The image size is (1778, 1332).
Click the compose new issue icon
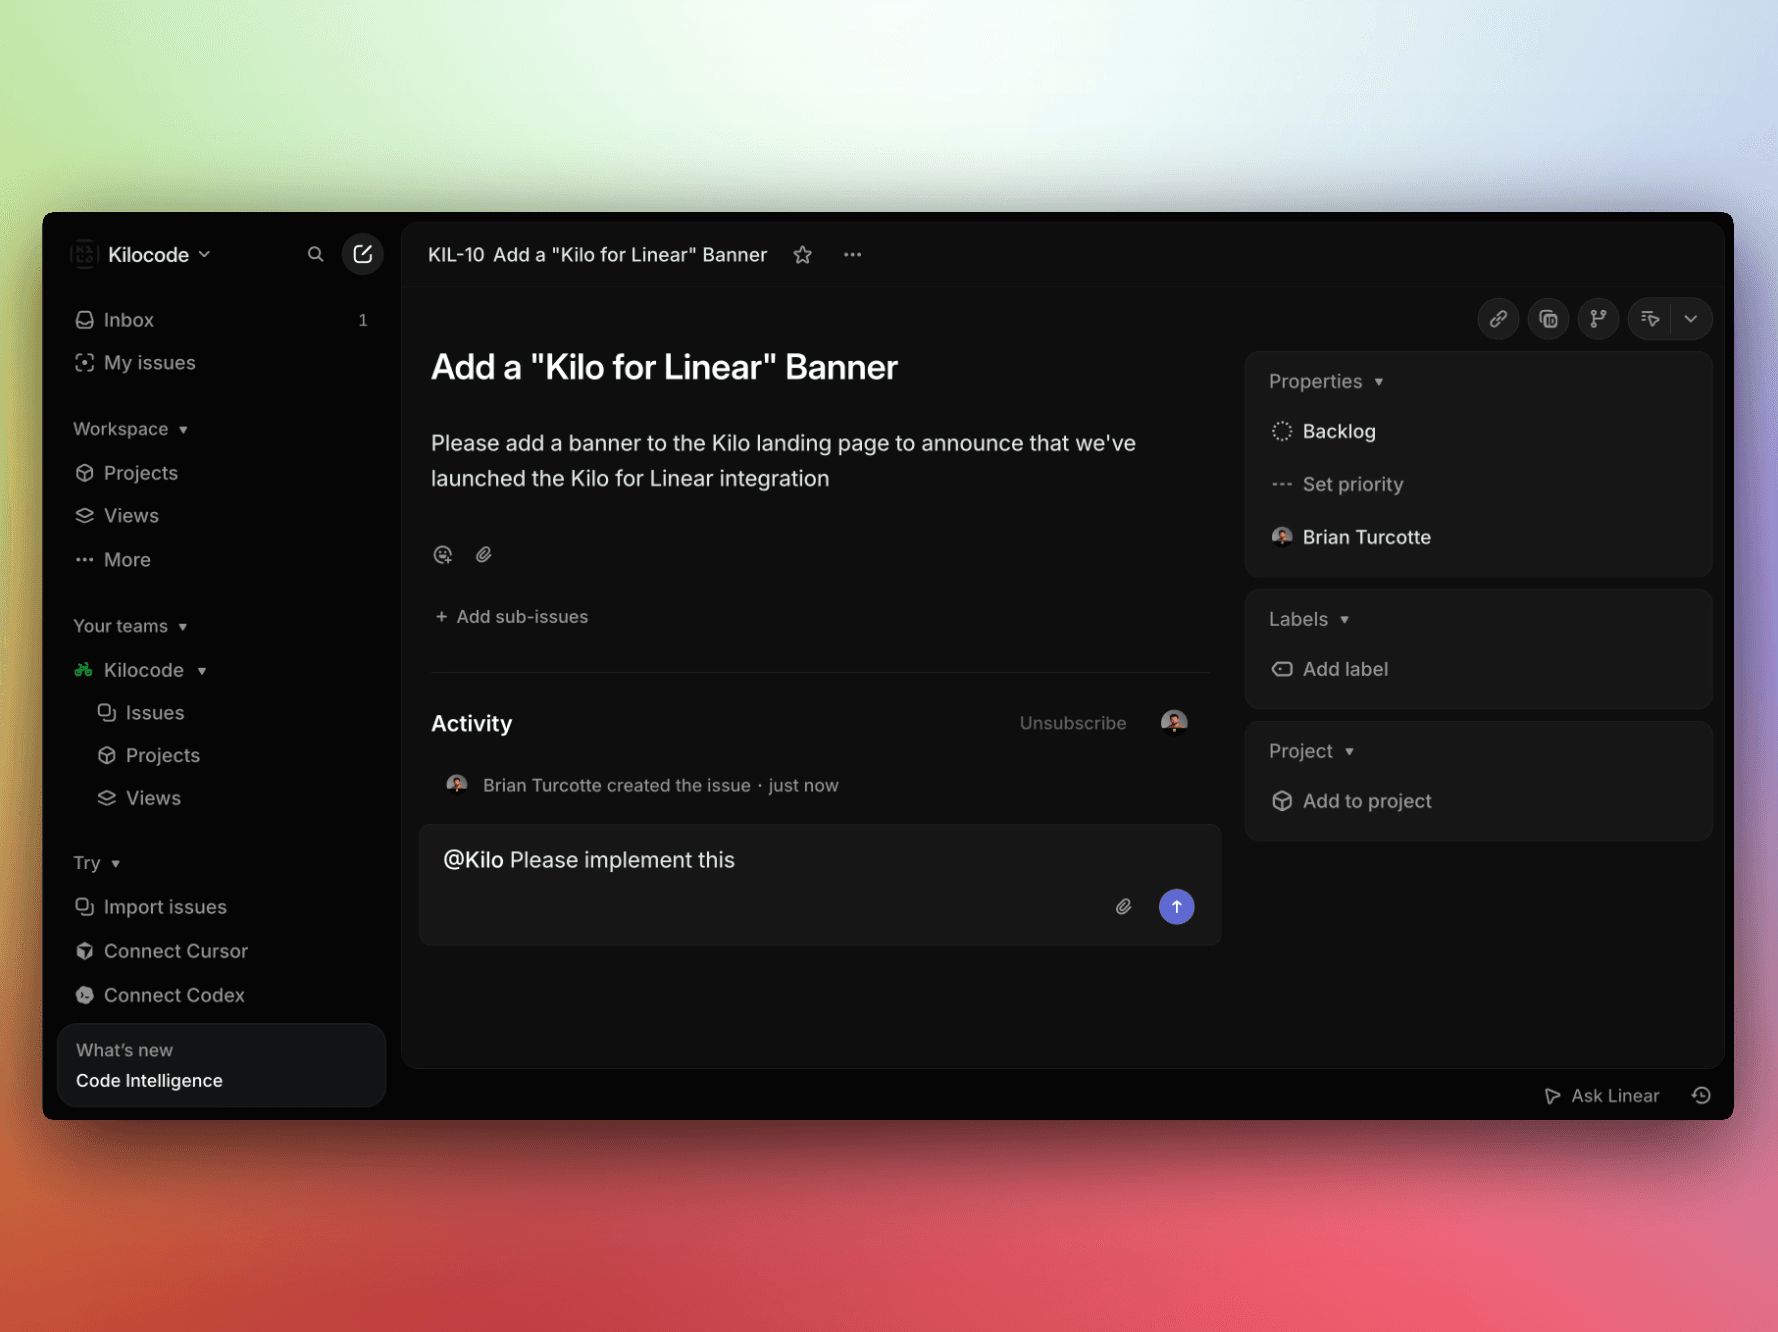tap(363, 254)
